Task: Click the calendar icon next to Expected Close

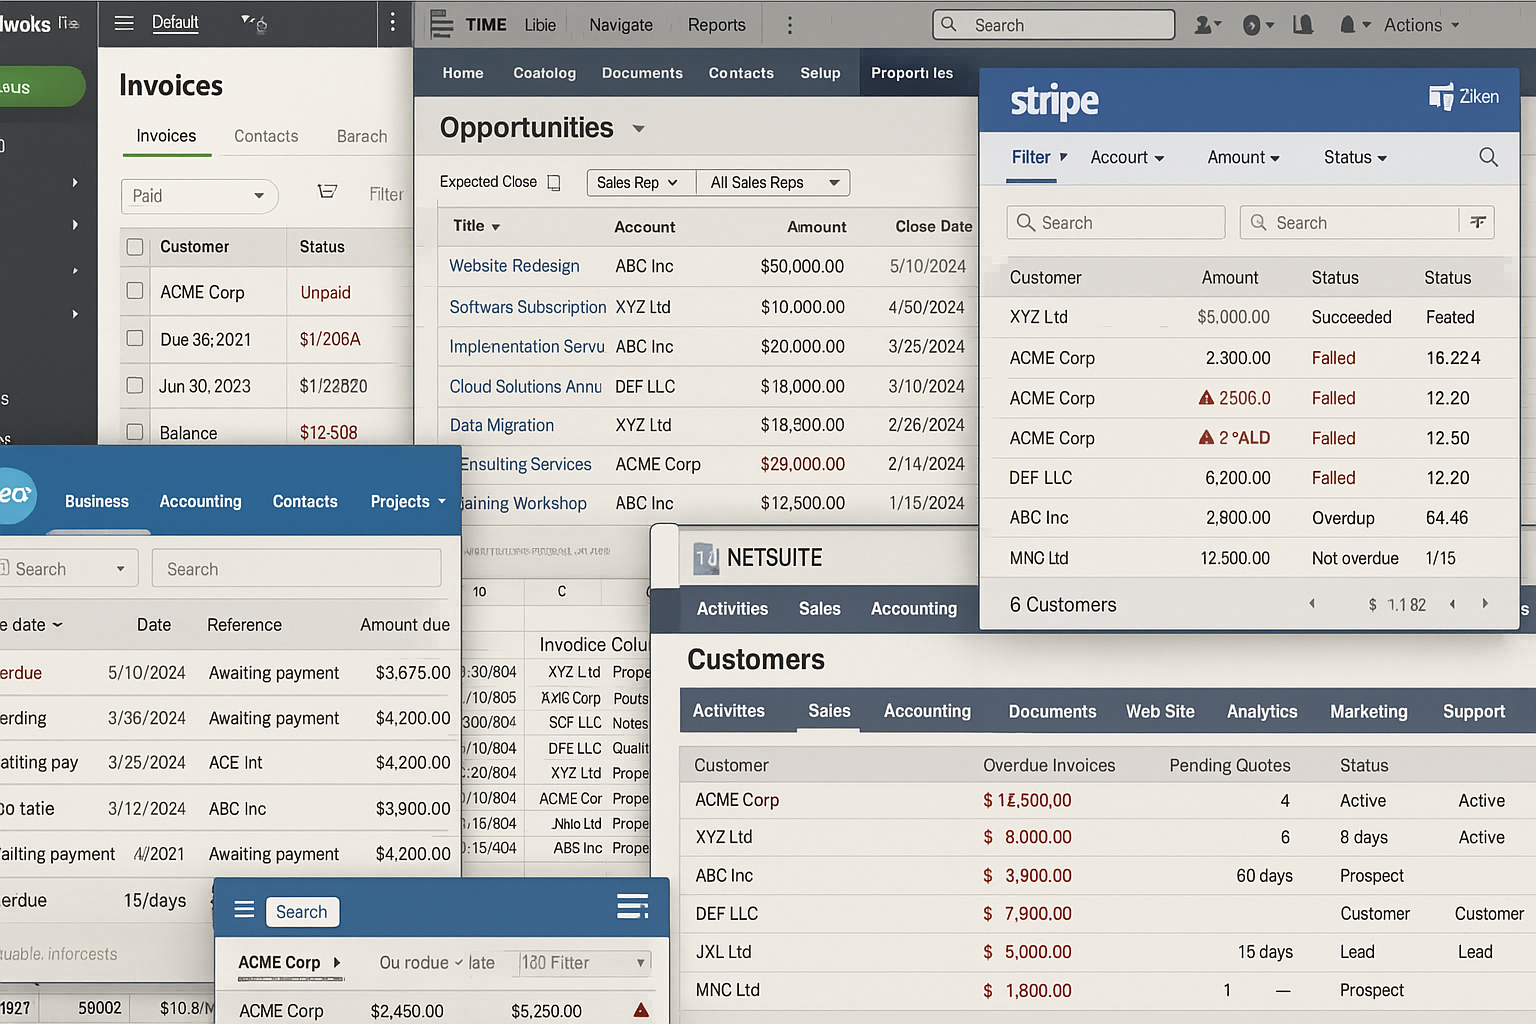Action: pyautogui.click(x=554, y=182)
